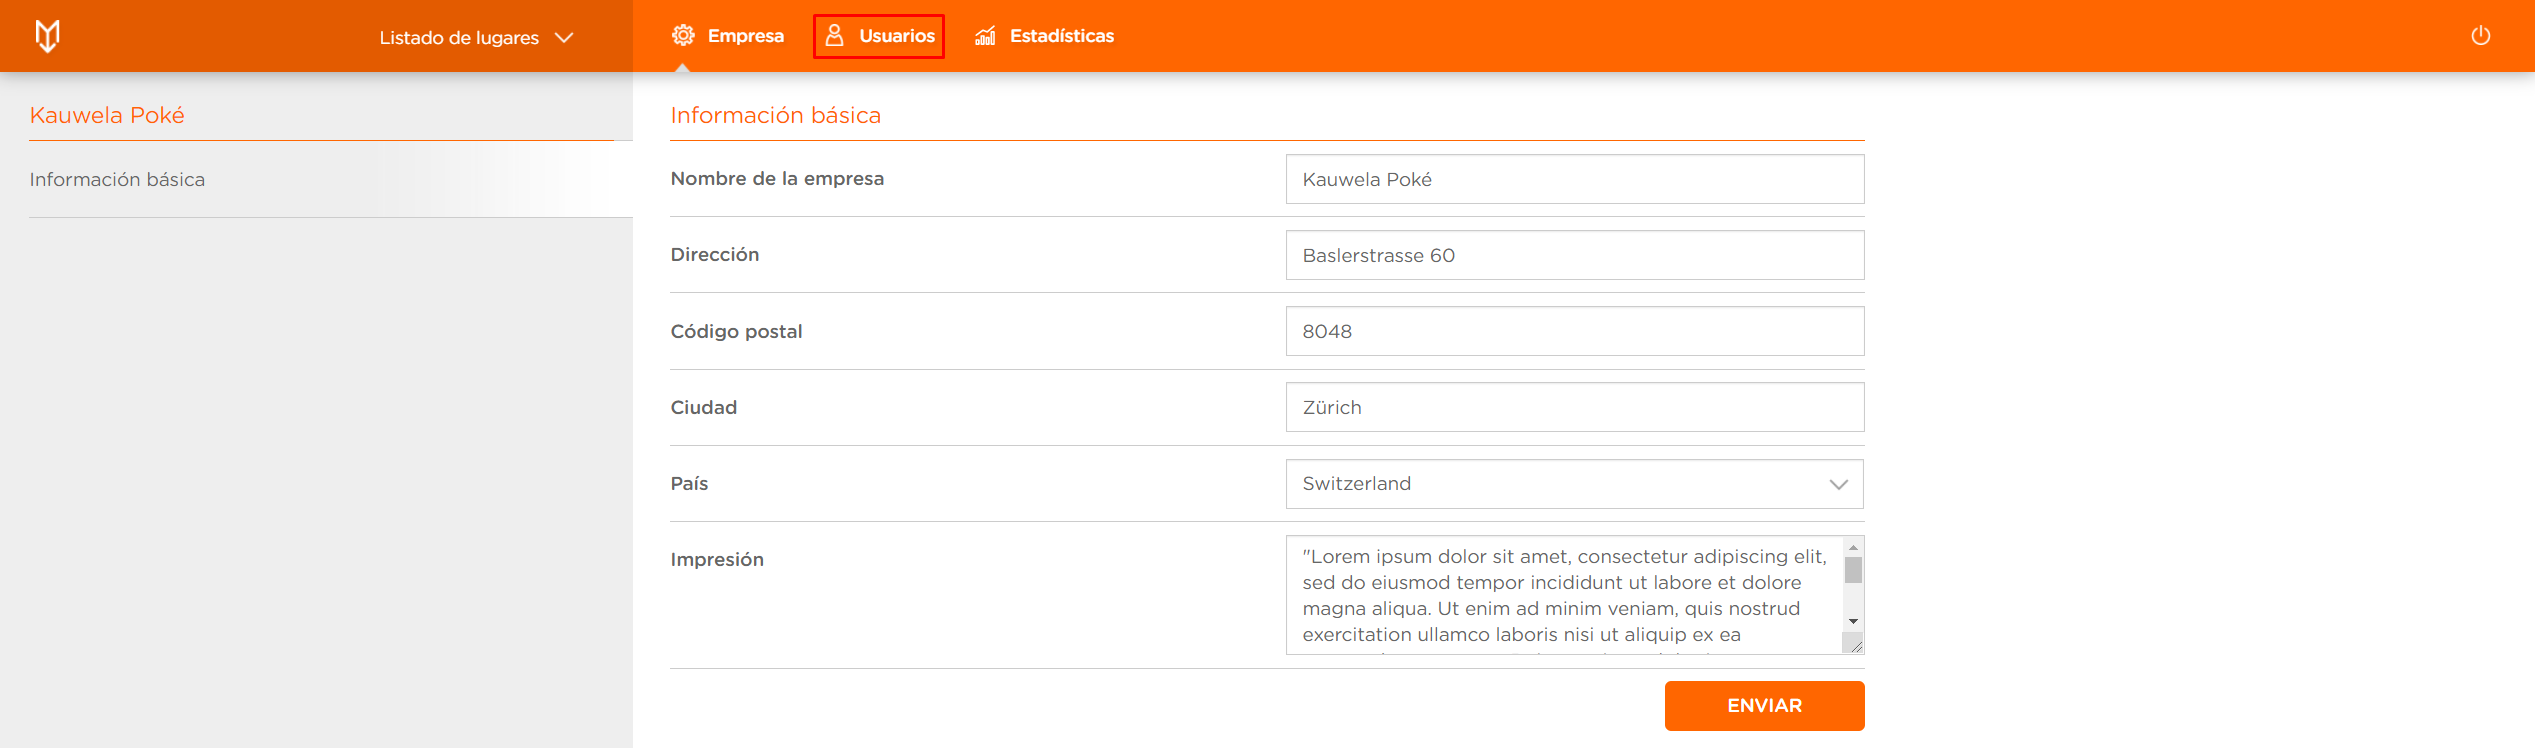Go to the Estadísticas tab
This screenshot has height=748, width=2535.
(x=1044, y=36)
